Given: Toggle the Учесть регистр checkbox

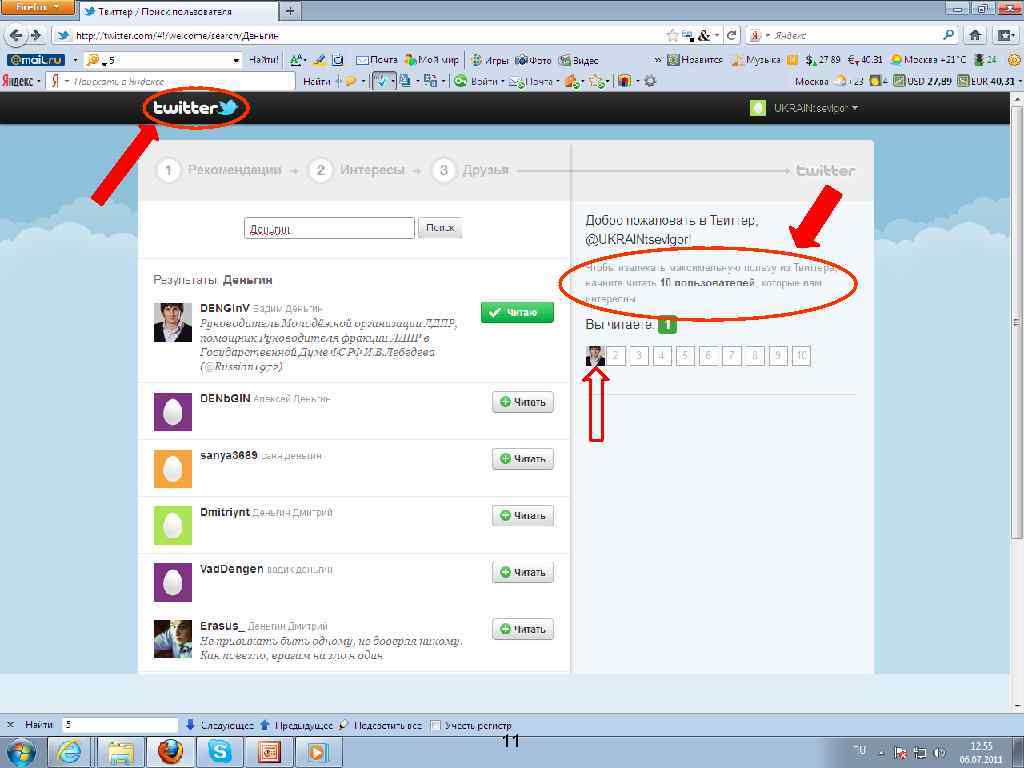Looking at the screenshot, I should coord(436,726).
